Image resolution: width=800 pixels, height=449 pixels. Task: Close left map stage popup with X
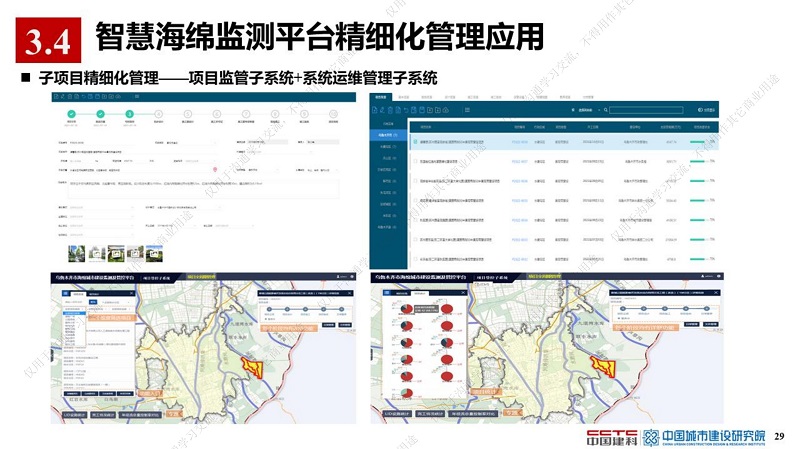(x=350, y=293)
